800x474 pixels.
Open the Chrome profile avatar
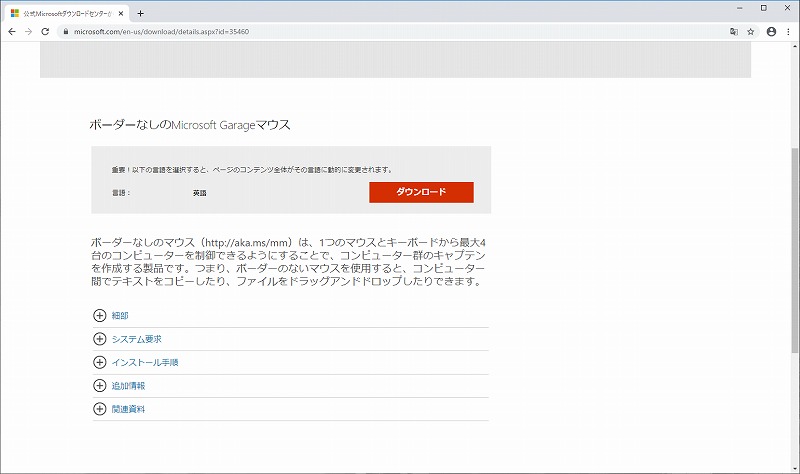771,32
